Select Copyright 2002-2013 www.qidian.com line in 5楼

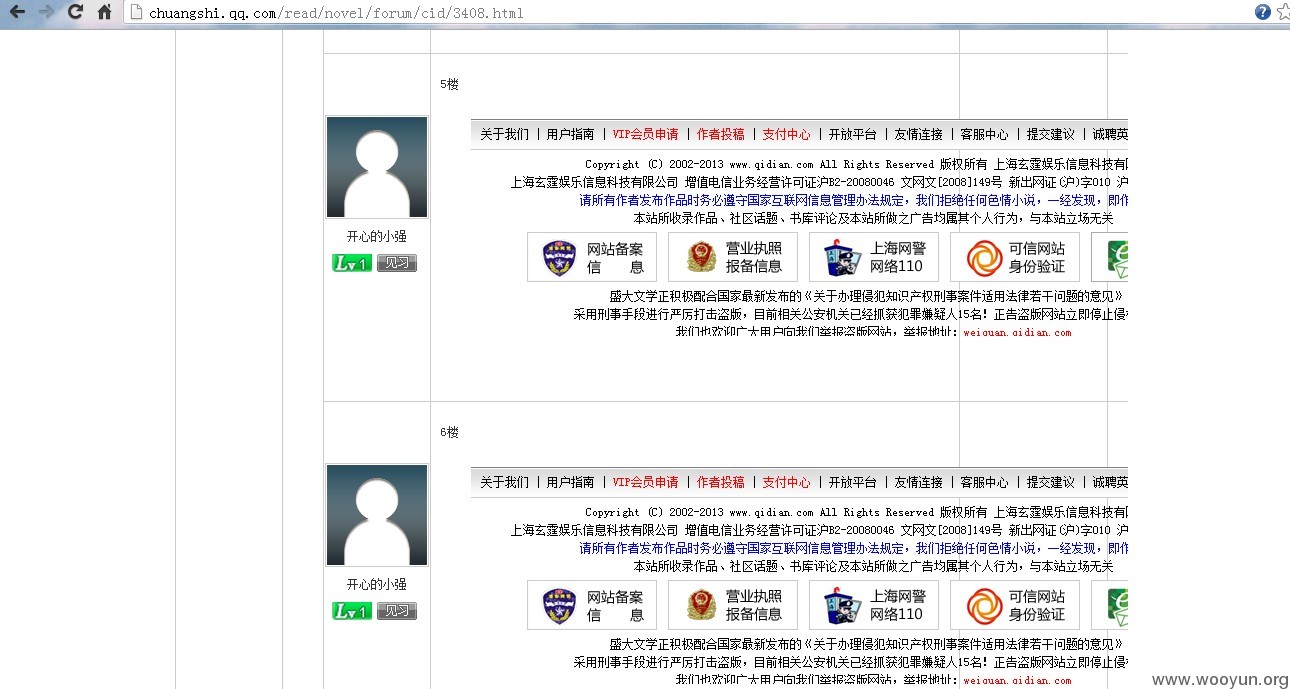856,164
